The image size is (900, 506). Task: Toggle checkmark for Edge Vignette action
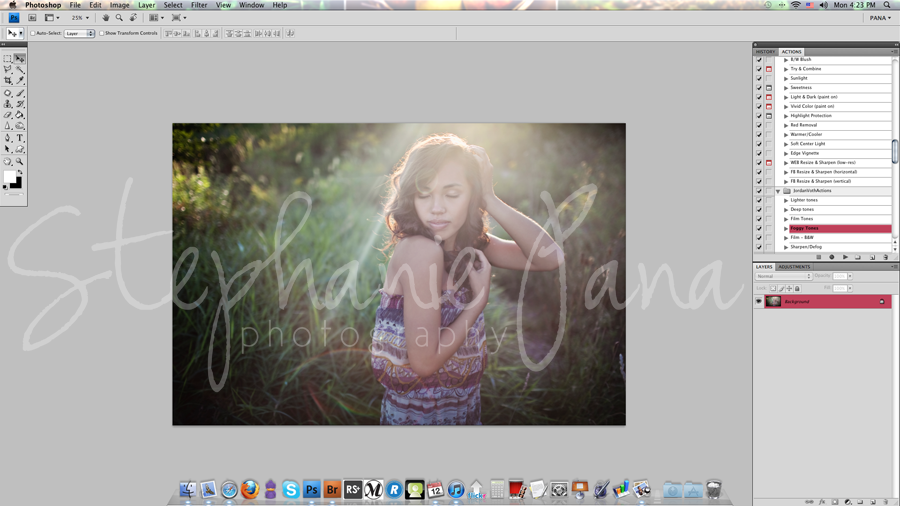coord(759,153)
